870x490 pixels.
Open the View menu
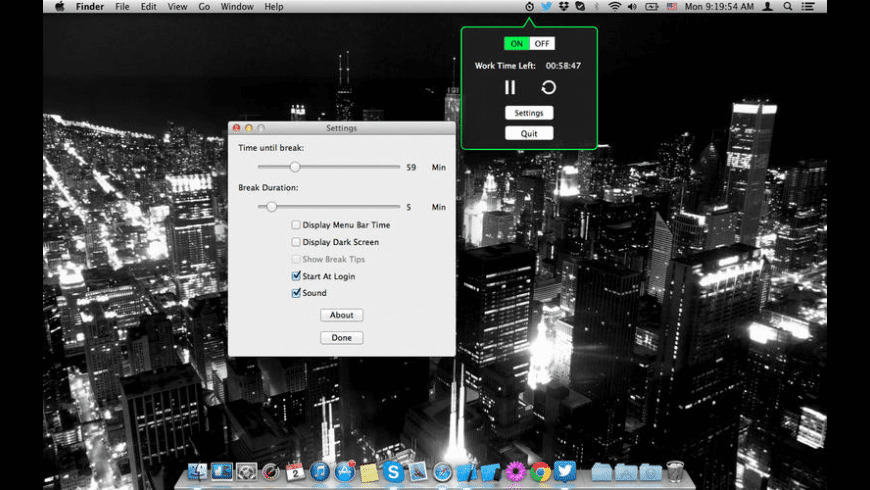coord(177,7)
